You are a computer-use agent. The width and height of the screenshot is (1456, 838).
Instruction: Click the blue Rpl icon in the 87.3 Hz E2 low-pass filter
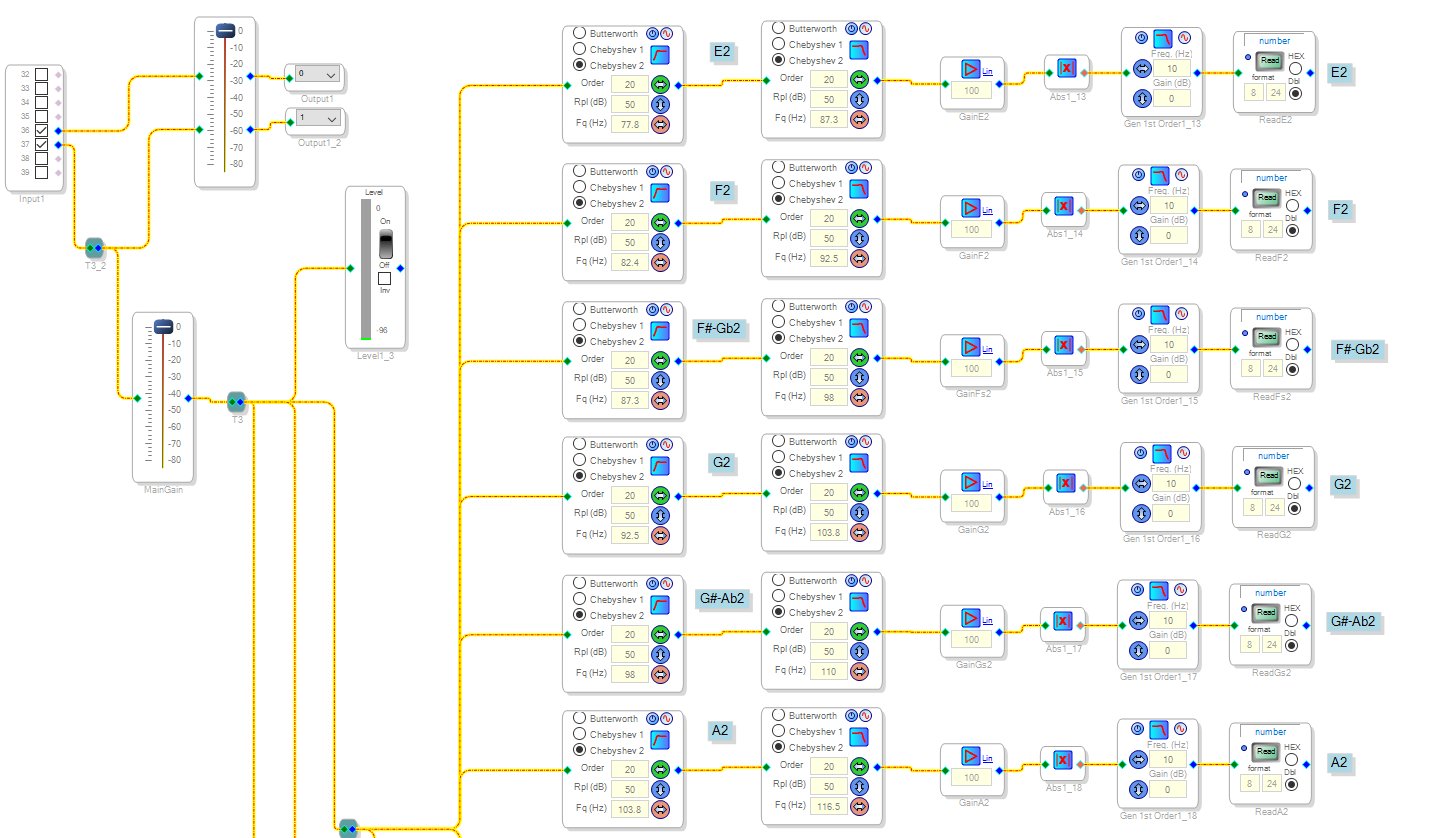pyautogui.click(x=859, y=100)
